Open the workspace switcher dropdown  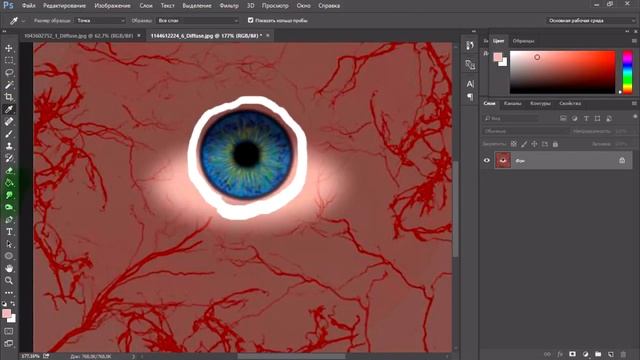[x=591, y=20]
